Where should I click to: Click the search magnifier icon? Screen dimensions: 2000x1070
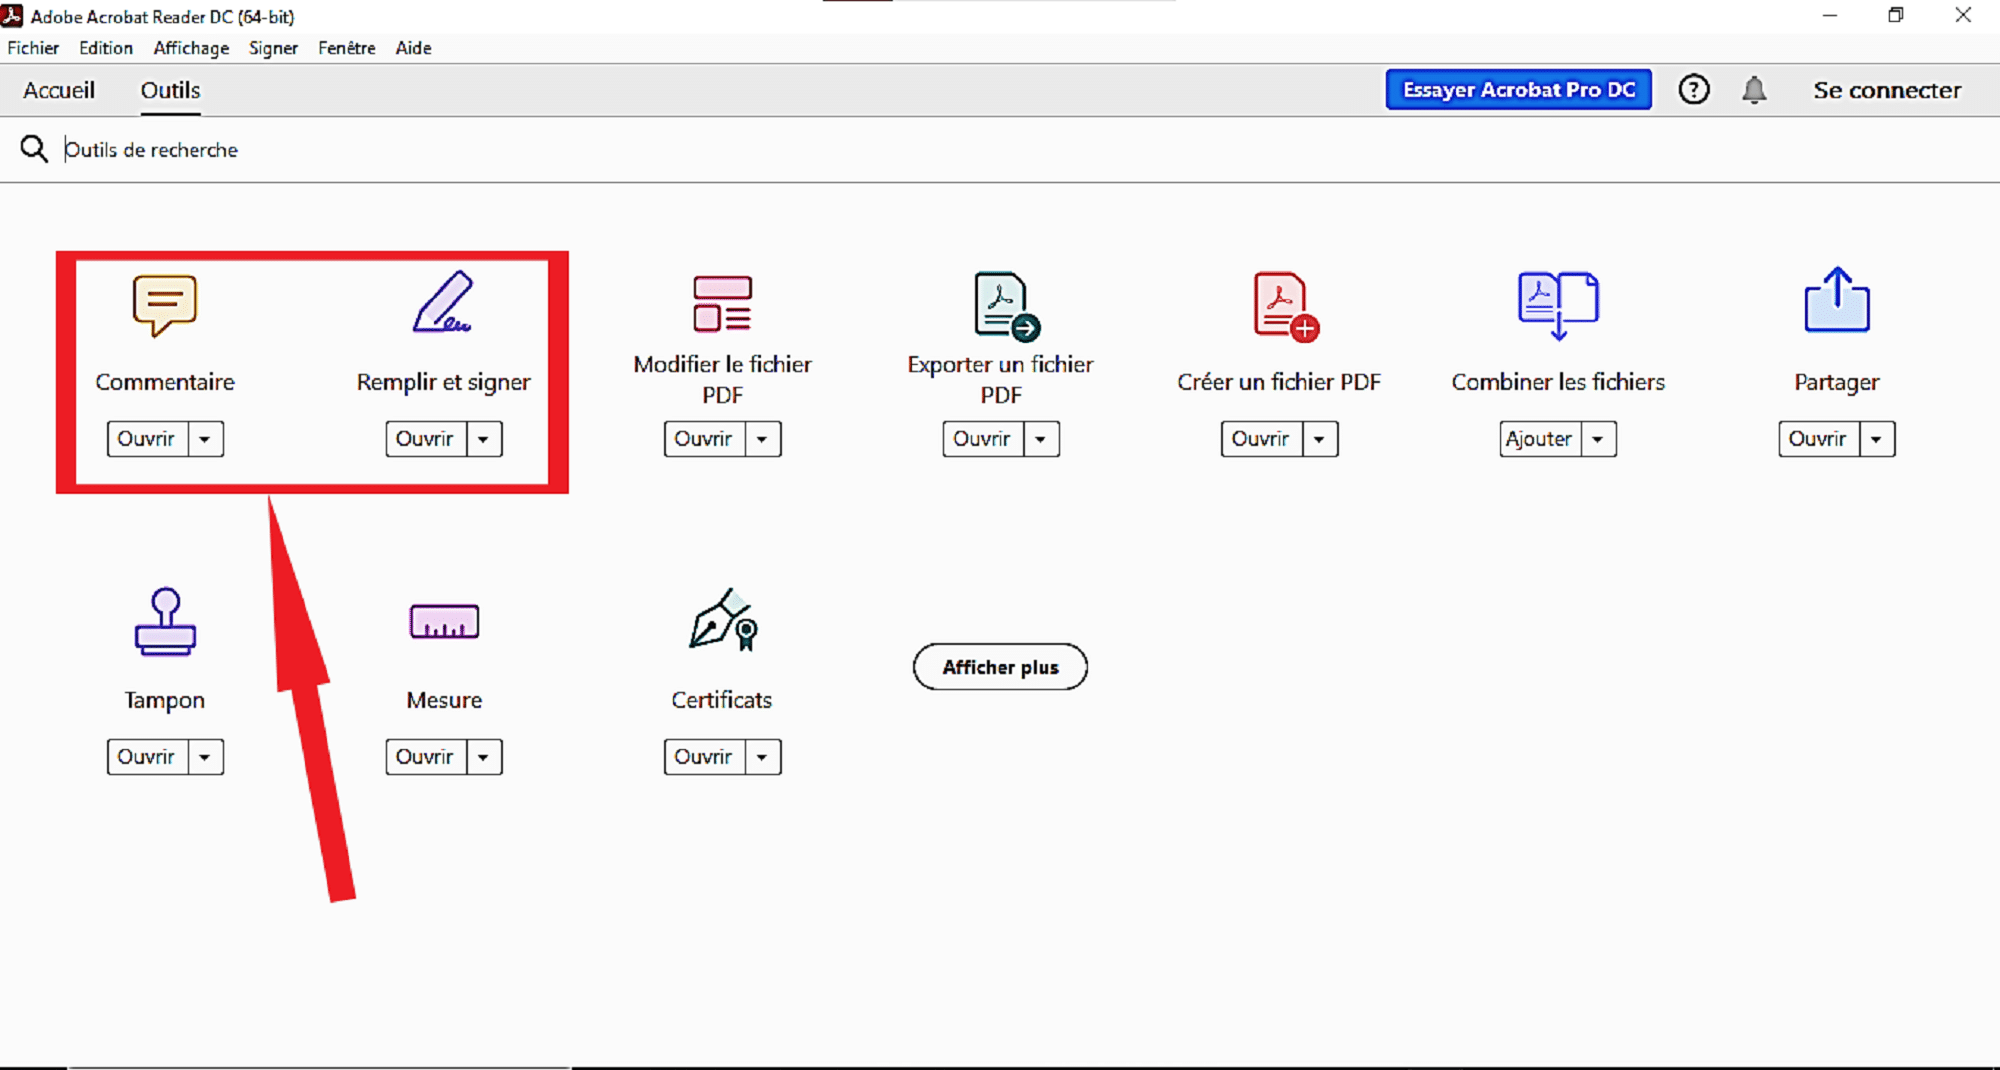(x=34, y=149)
